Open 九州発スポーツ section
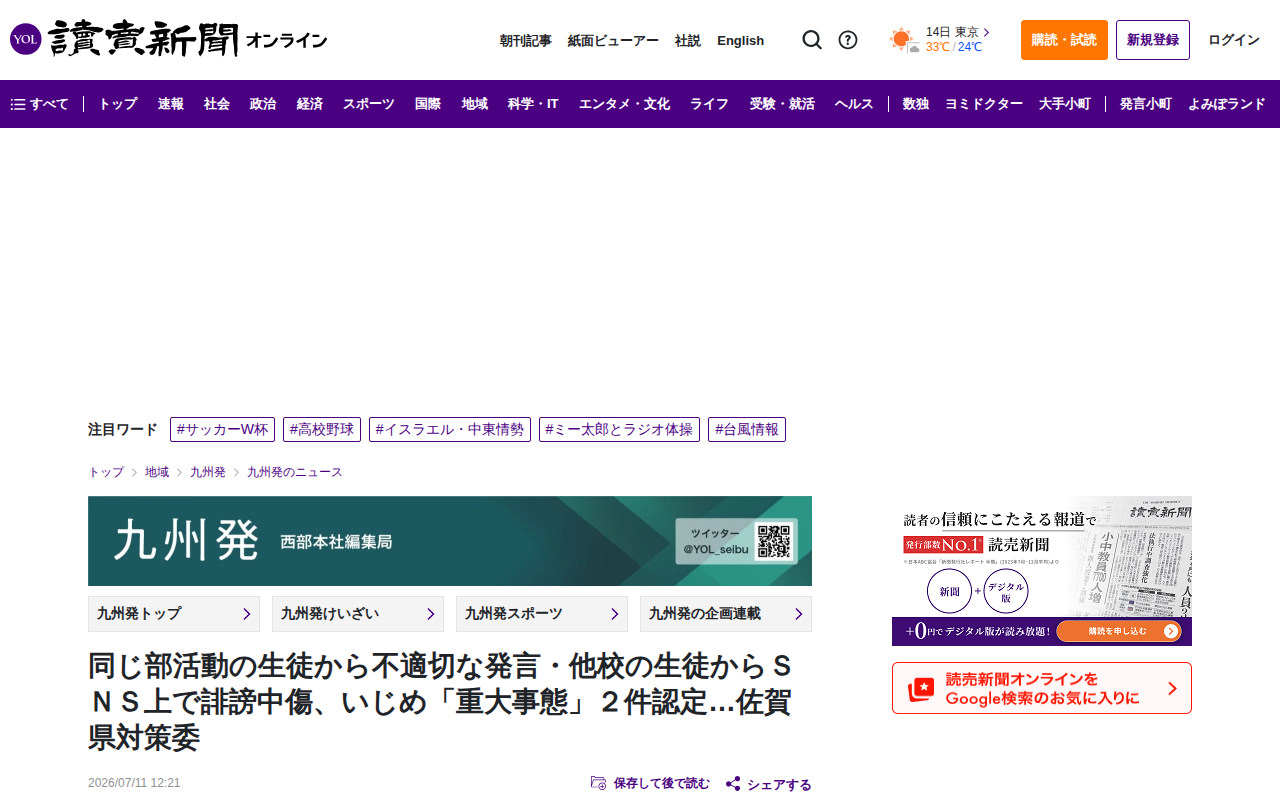The height and width of the screenshot is (800, 1280). click(542, 614)
